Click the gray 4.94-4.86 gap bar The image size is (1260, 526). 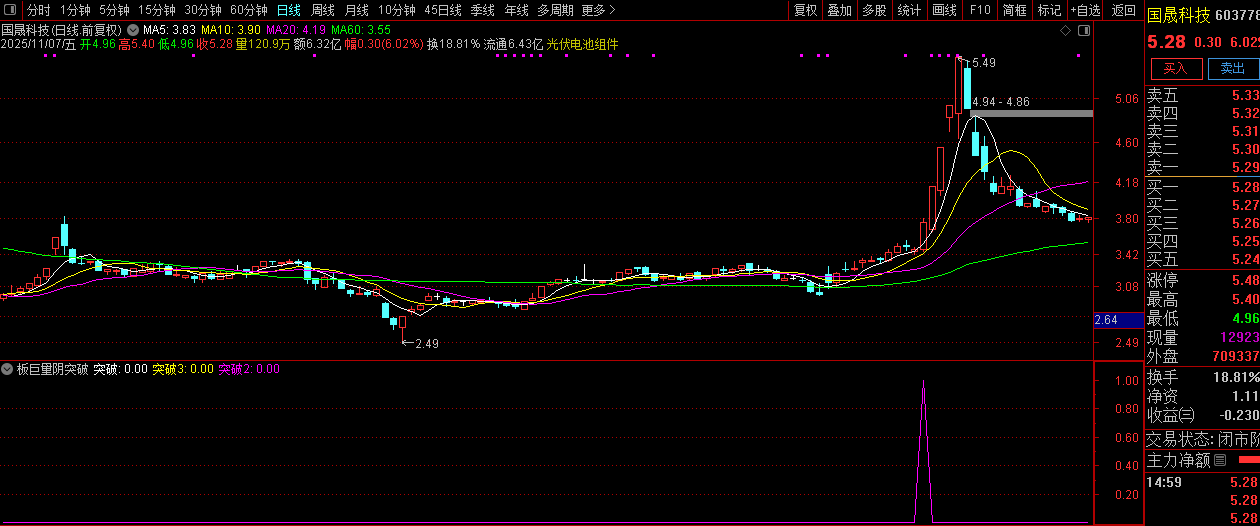tap(1032, 113)
